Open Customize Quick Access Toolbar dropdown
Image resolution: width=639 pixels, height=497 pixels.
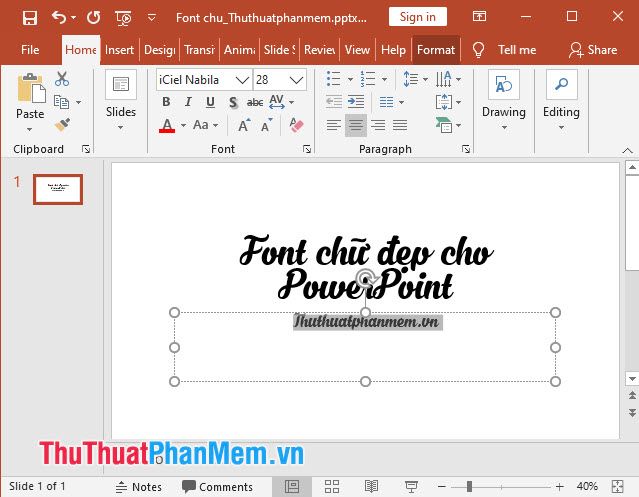point(152,18)
